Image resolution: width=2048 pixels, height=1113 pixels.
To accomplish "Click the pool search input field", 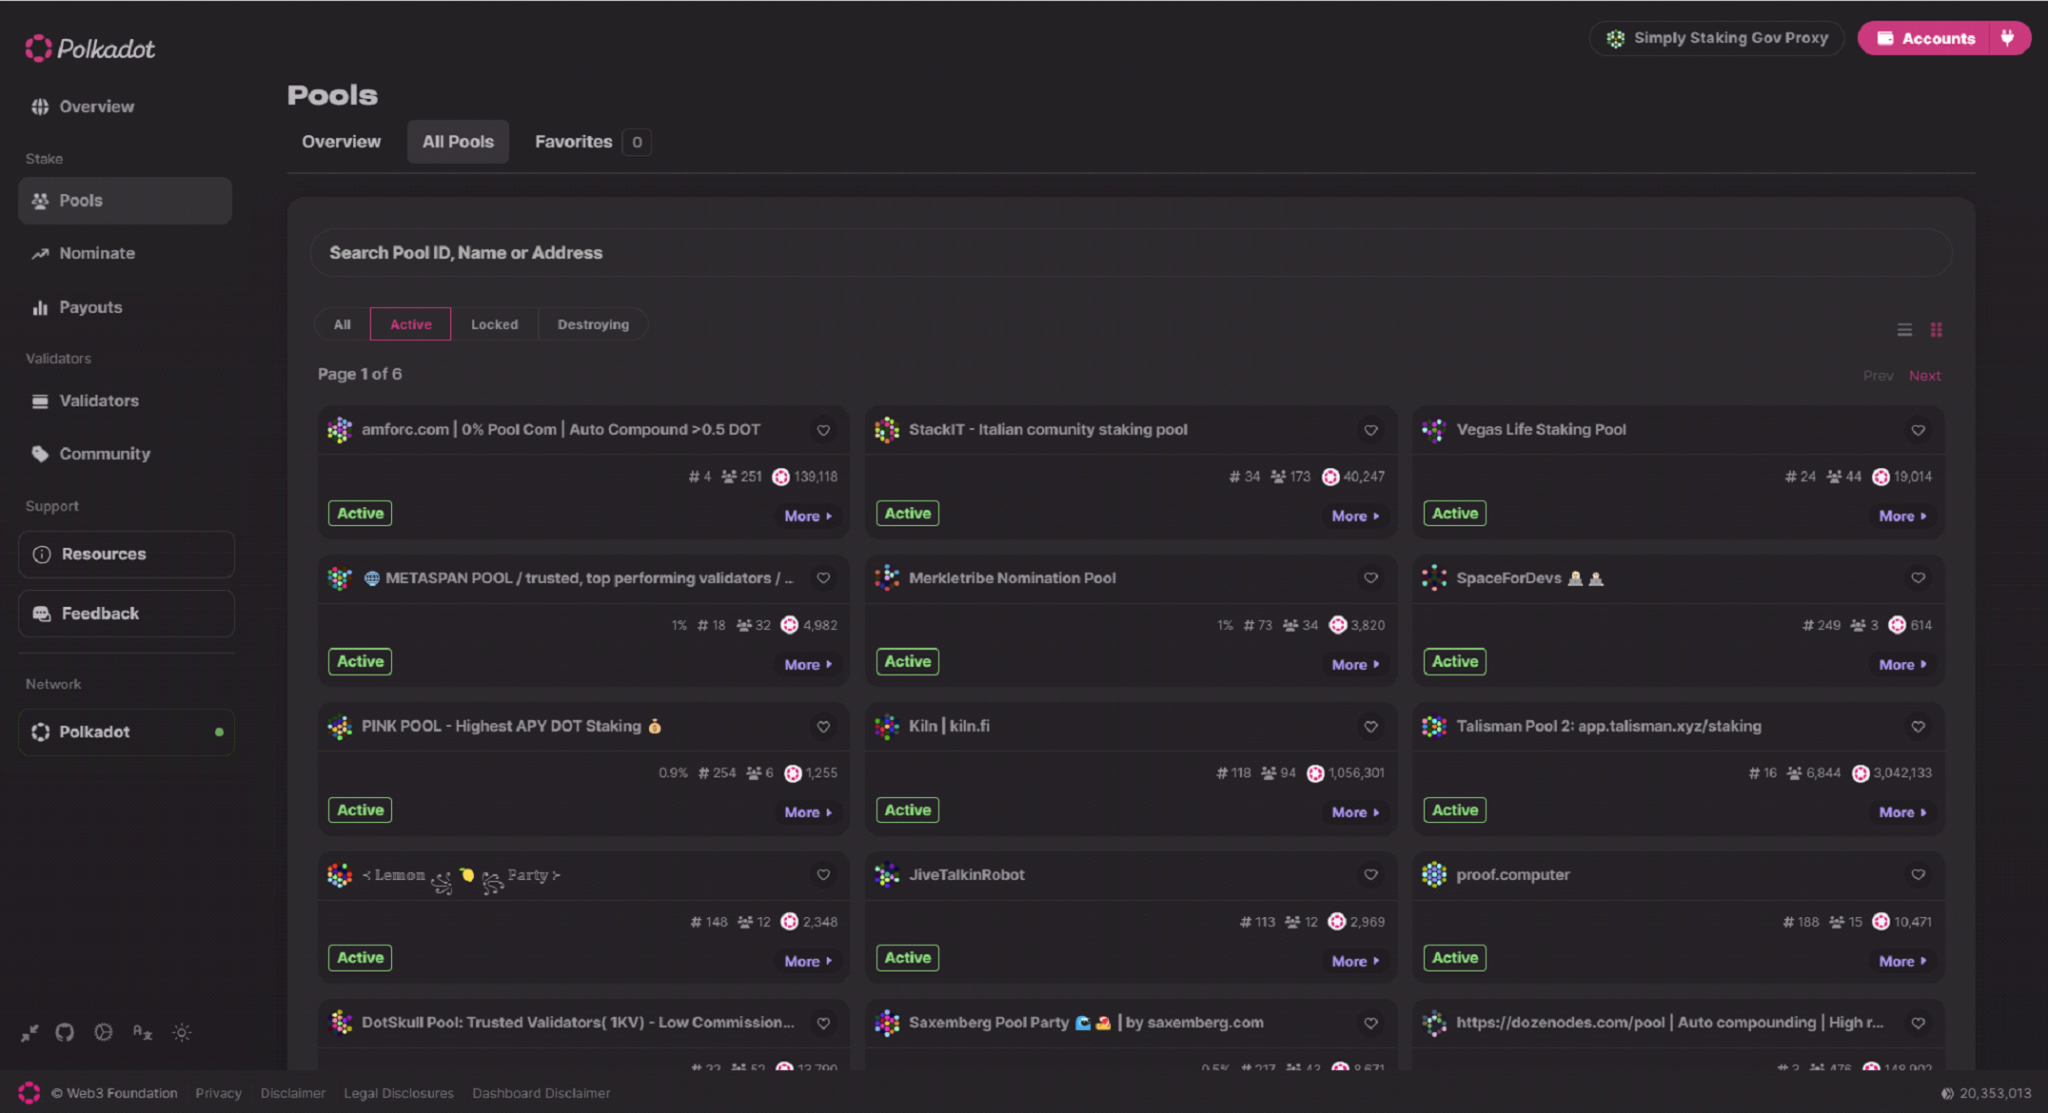I will point(1130,253).
